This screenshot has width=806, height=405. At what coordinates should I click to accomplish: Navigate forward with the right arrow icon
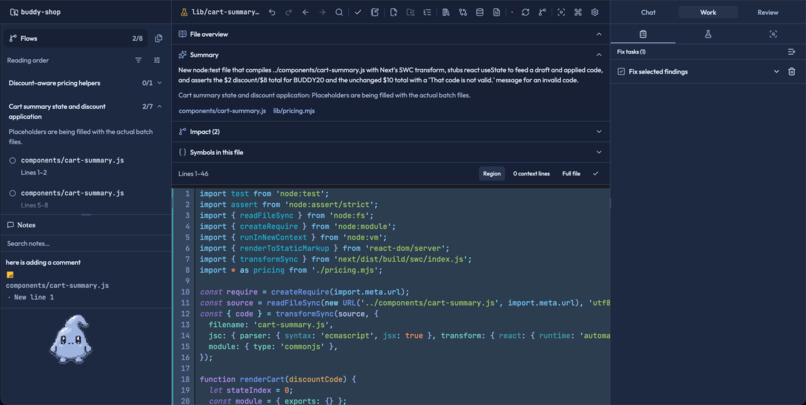[322, 12]
